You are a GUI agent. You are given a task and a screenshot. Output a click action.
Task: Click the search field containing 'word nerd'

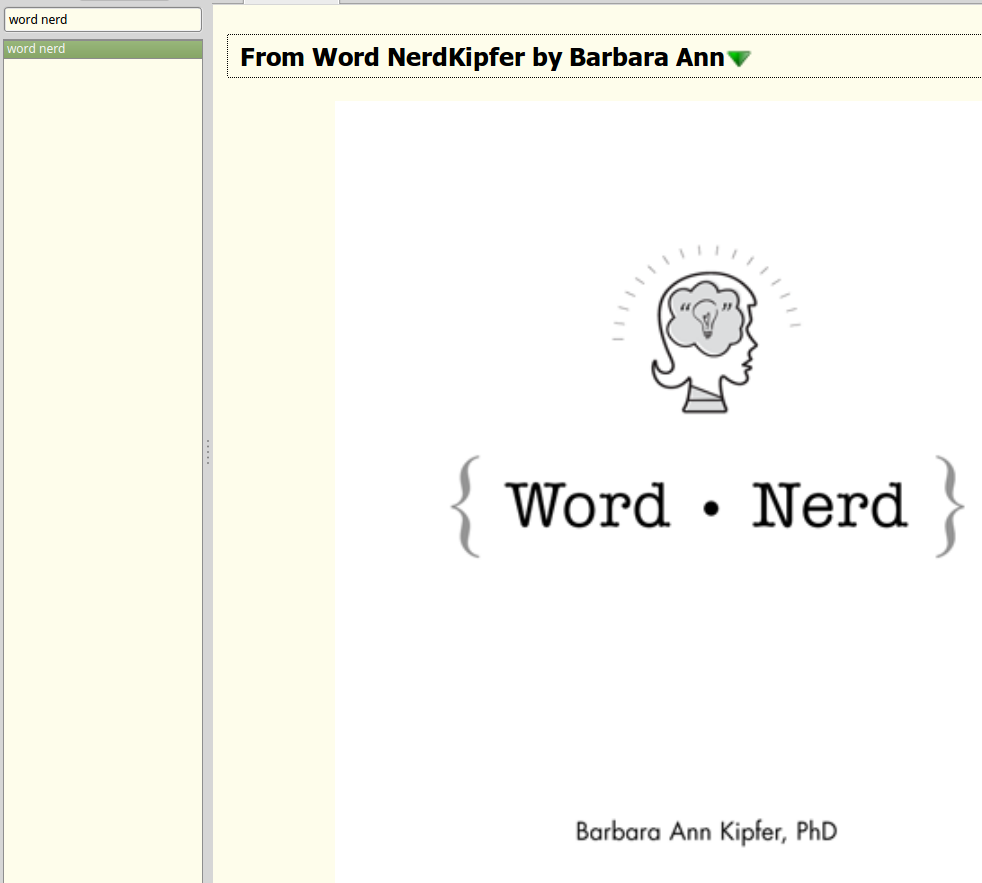click(103, 19)
